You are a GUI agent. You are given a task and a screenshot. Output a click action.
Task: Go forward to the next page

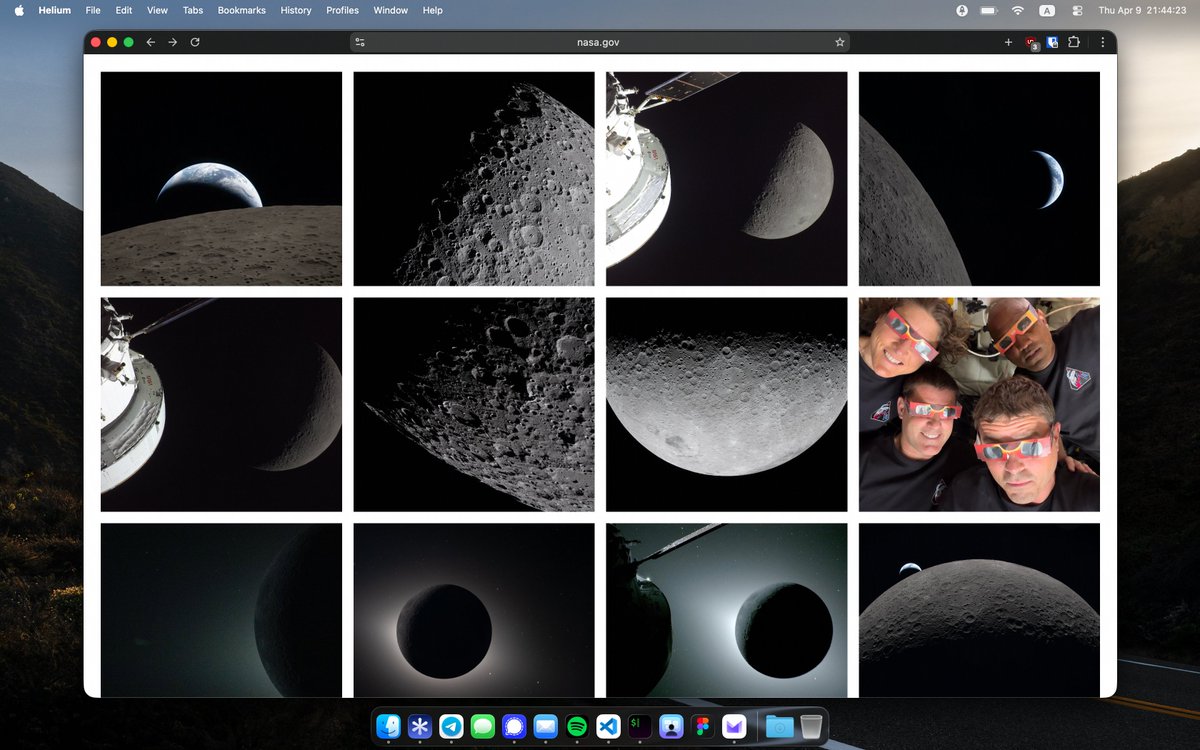coord(172,42)
